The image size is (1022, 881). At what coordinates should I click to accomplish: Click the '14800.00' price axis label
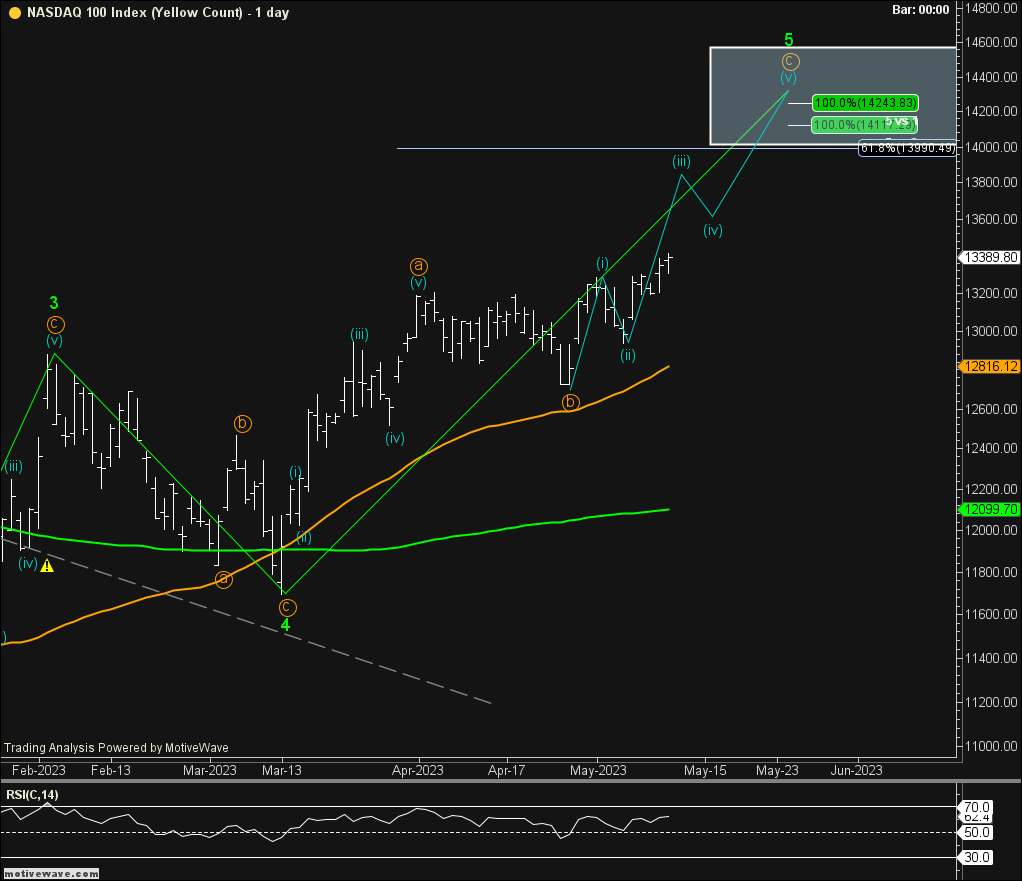[x=992, y=8]
